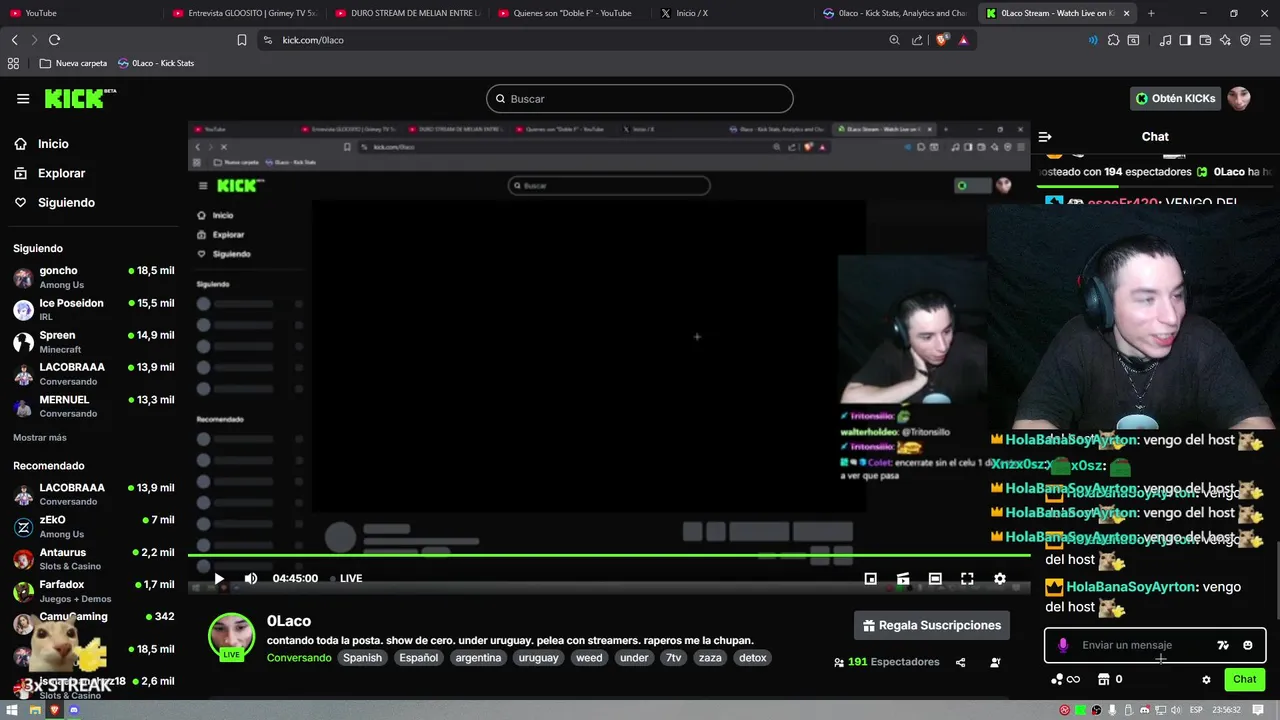Image resolution: width=1280 pixels, height=720 pixels.
Task: Open chat settings gear
Action: tap(1206, 680)
